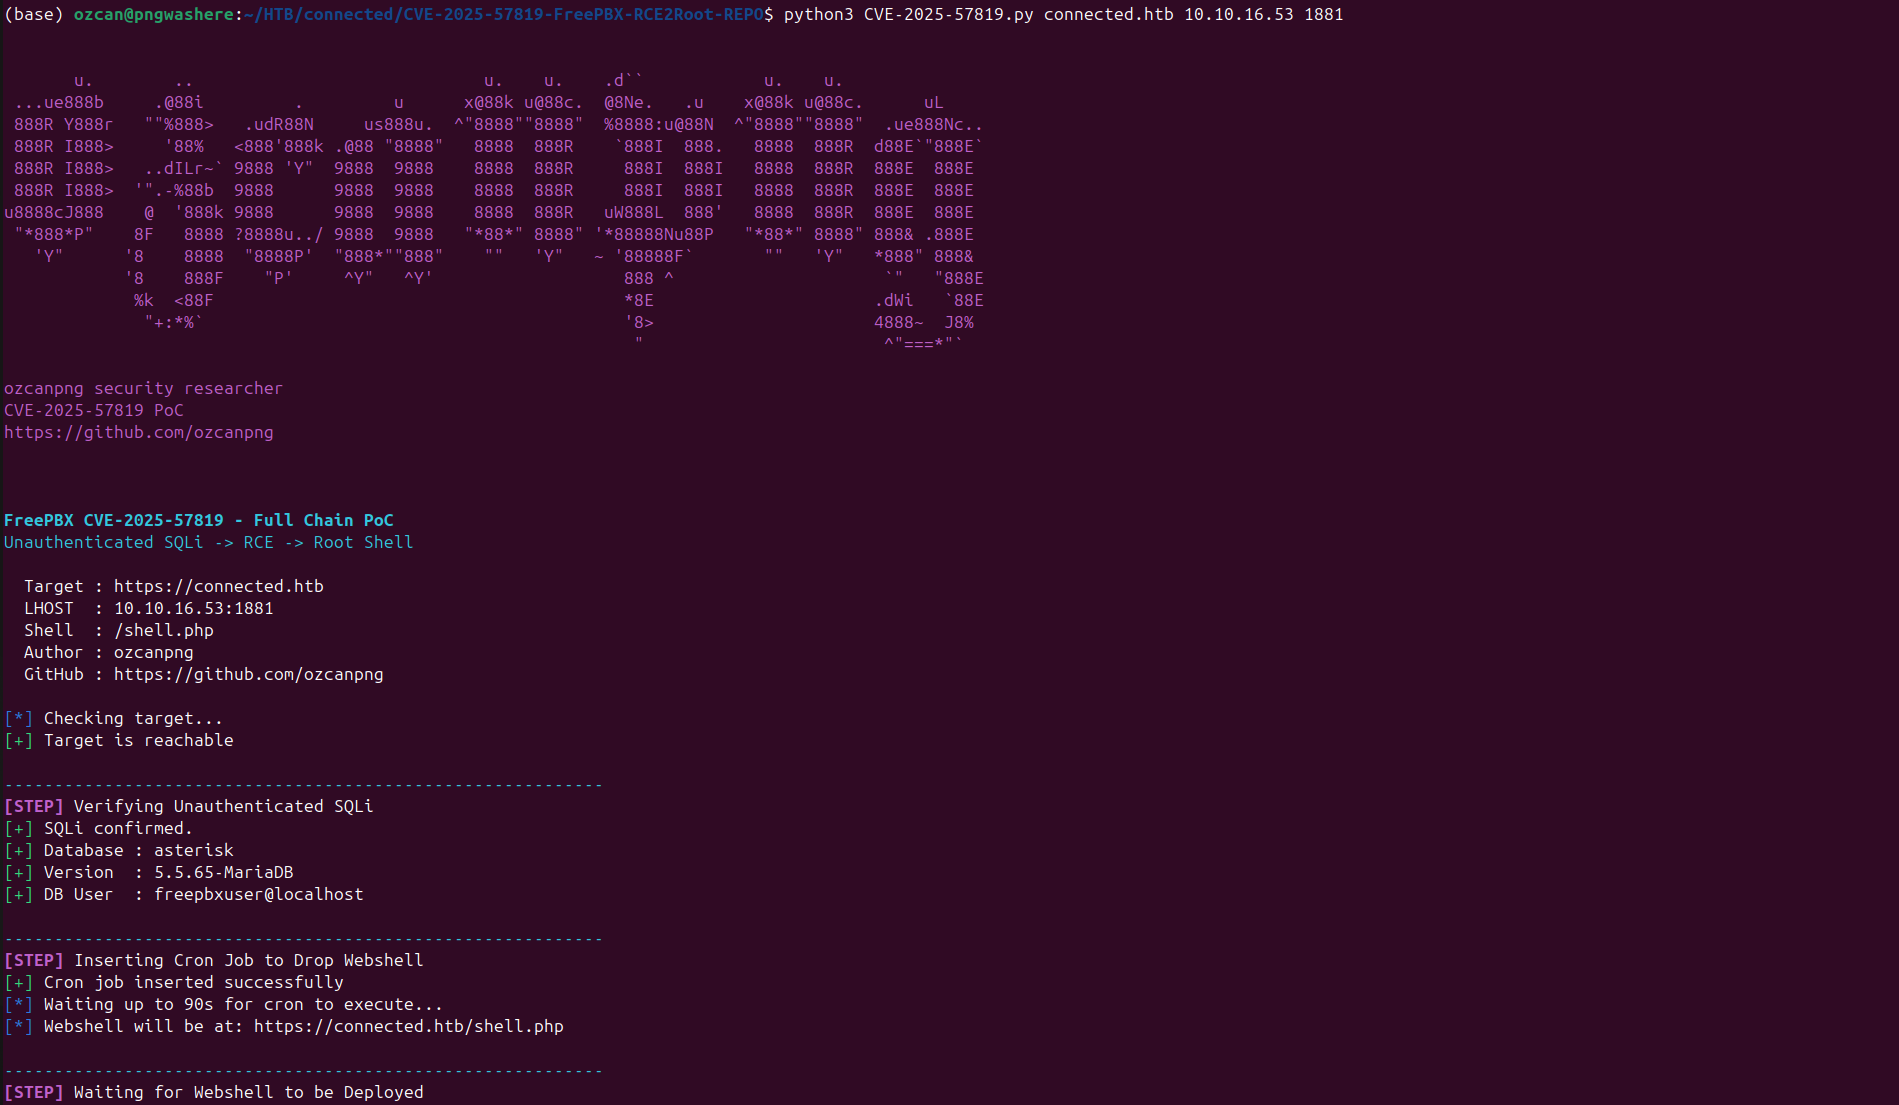Screen dimensions: 1899x1105
Task: Select the 'ozcanpng security researcher' line
Action: click(x=143, y=388)
